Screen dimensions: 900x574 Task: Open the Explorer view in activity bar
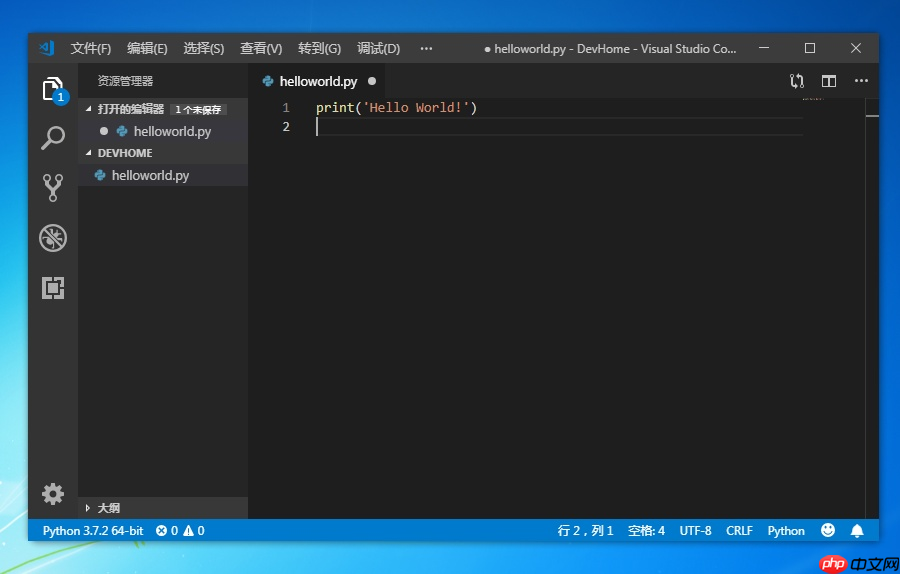pyautogui.click(x=53, y=90)
